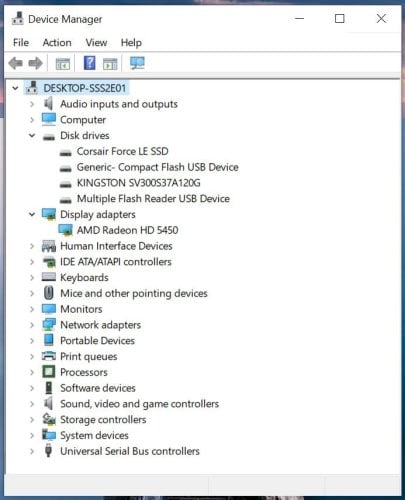Click the Back arrow toolbar icon
This screenshot has width=405, height=500.
click(x=15, y=63)
